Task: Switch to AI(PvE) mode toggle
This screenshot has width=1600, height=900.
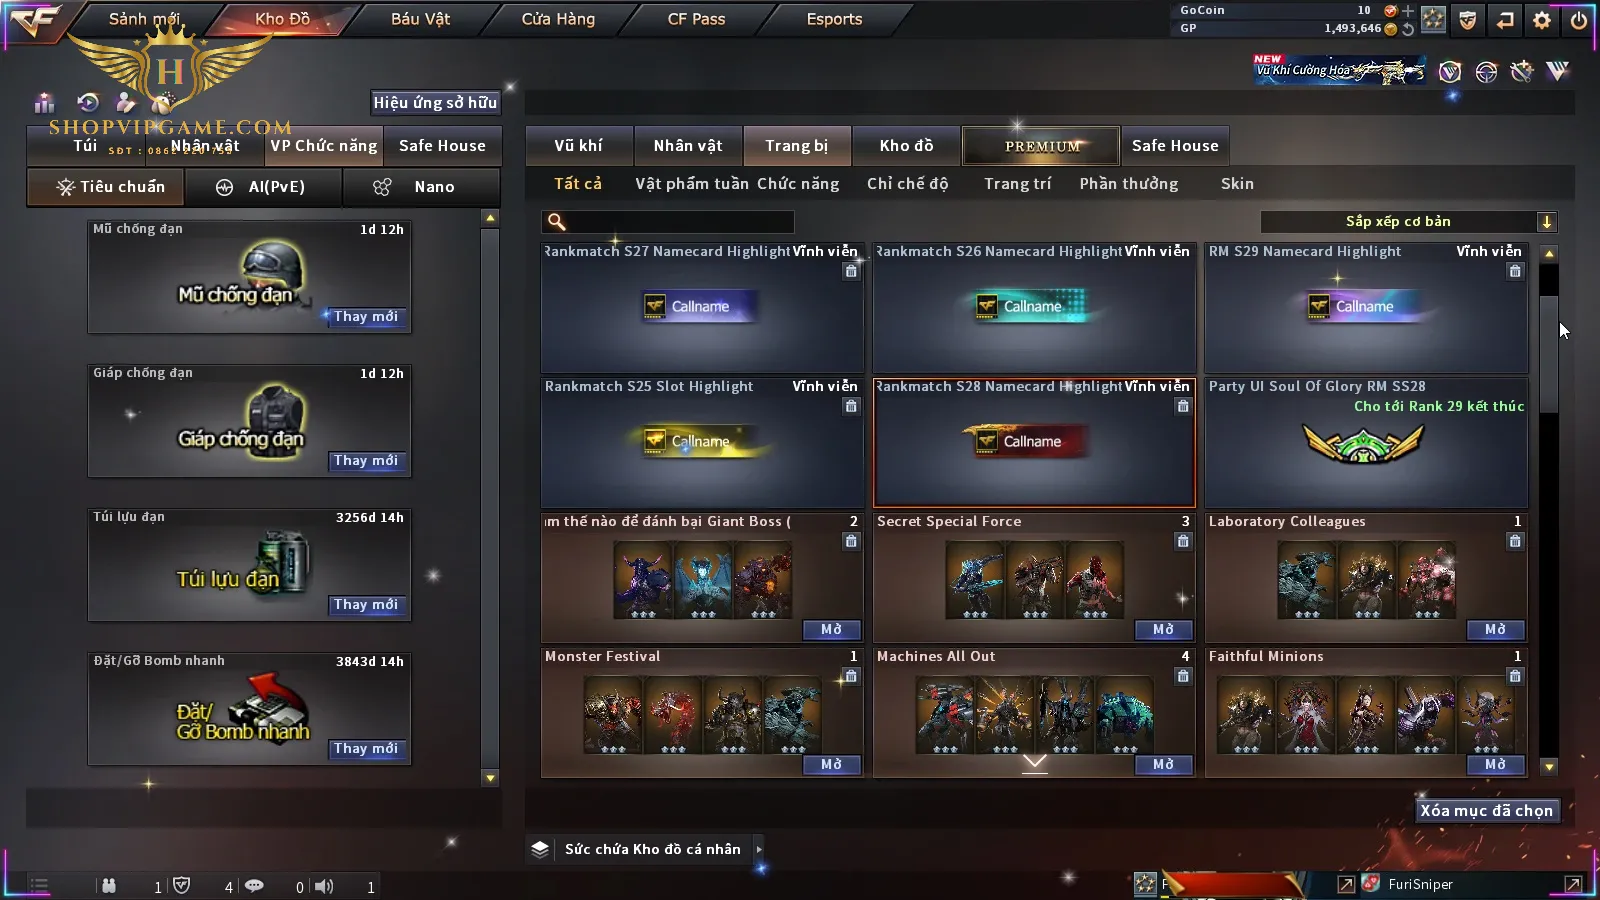Action: click(263, 187)
